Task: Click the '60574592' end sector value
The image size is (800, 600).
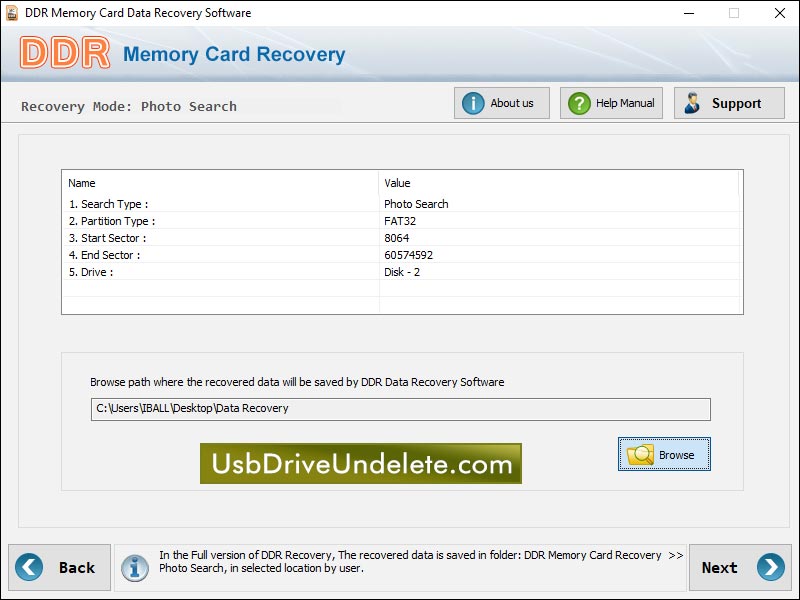Action: coord(408,255)
